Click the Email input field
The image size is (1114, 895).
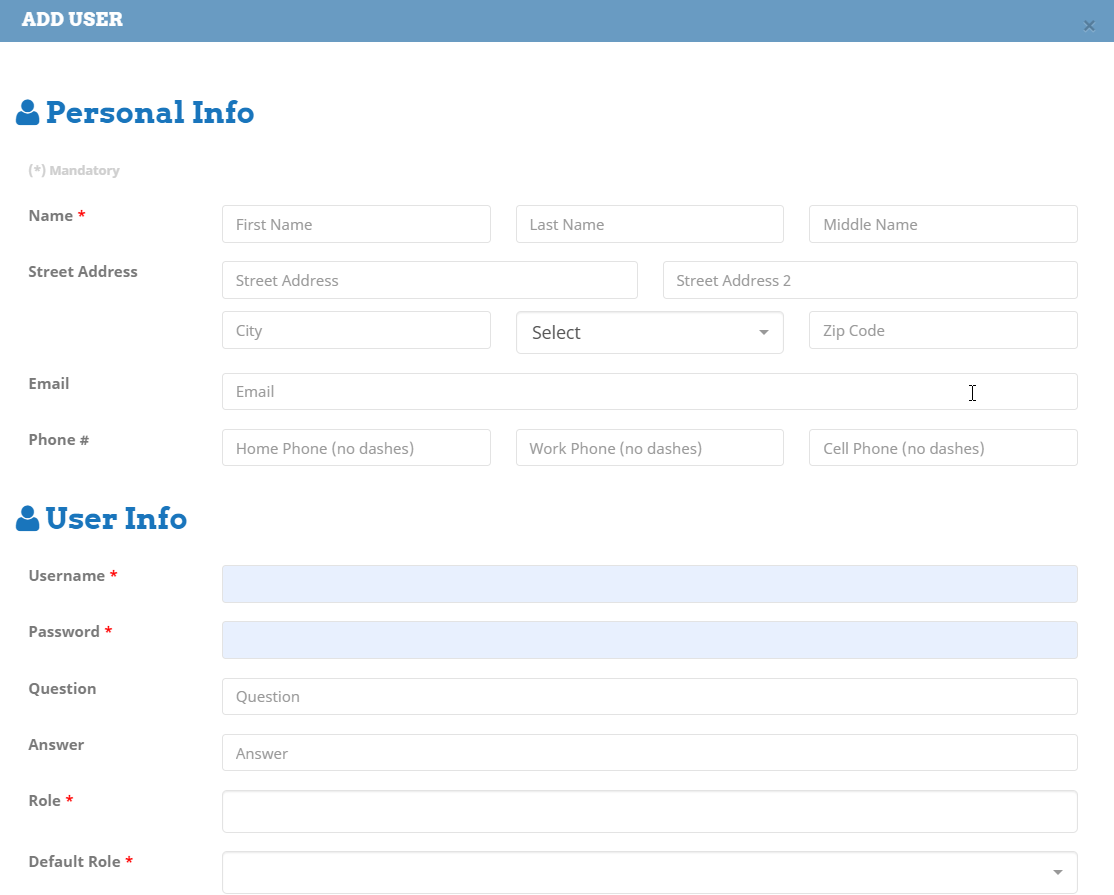[x=649, y=391]
